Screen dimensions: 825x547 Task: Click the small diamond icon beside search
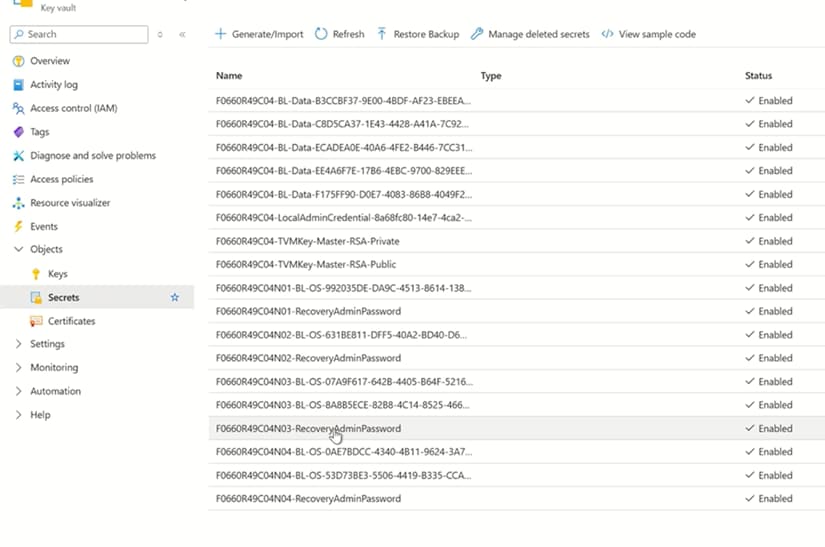(x=160, y=35)
